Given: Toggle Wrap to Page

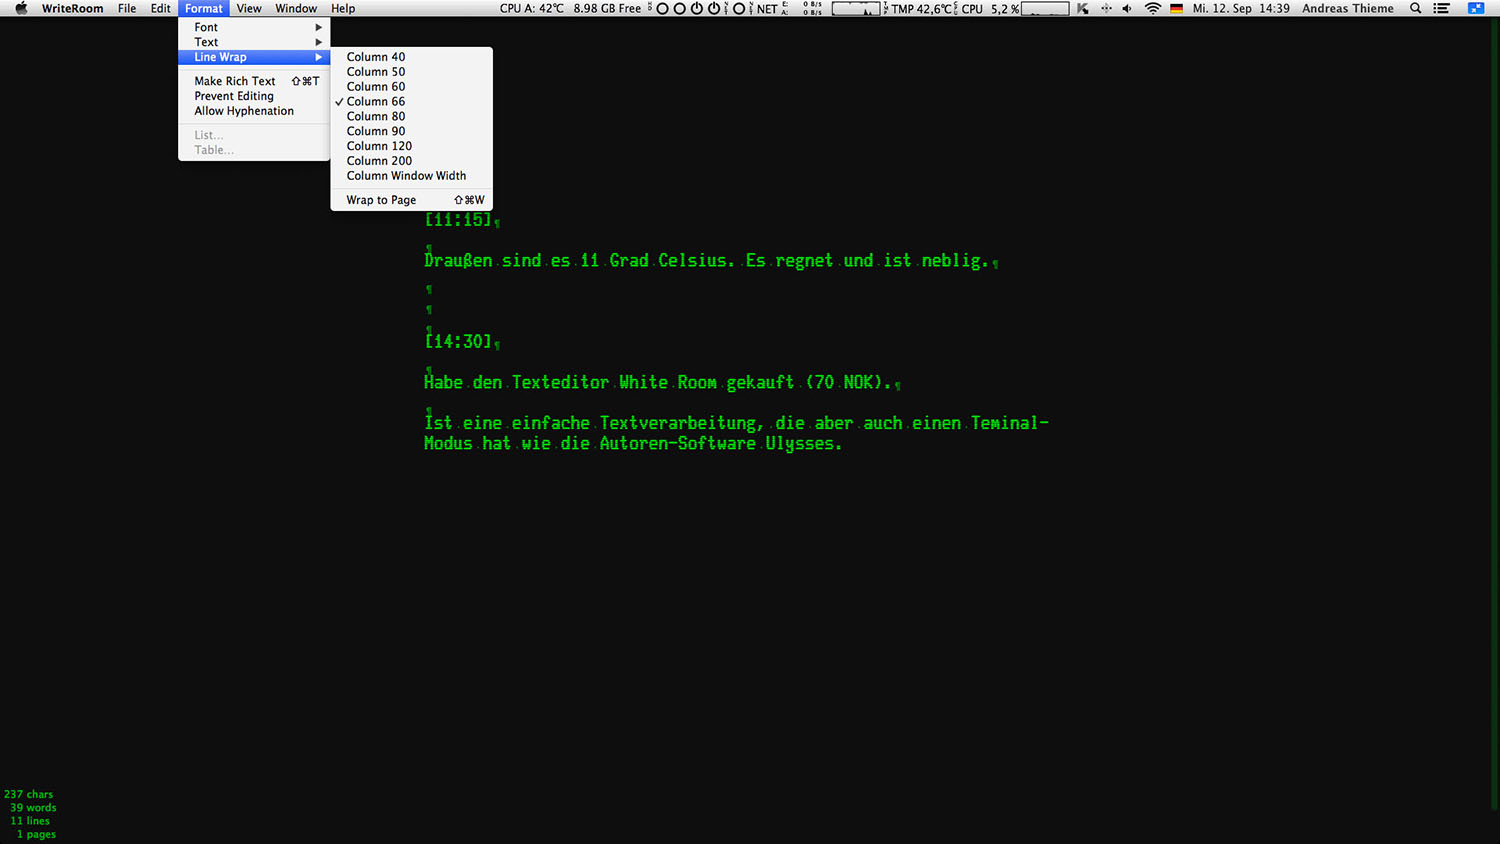Looking at the screenshot, I should point(411,200).
